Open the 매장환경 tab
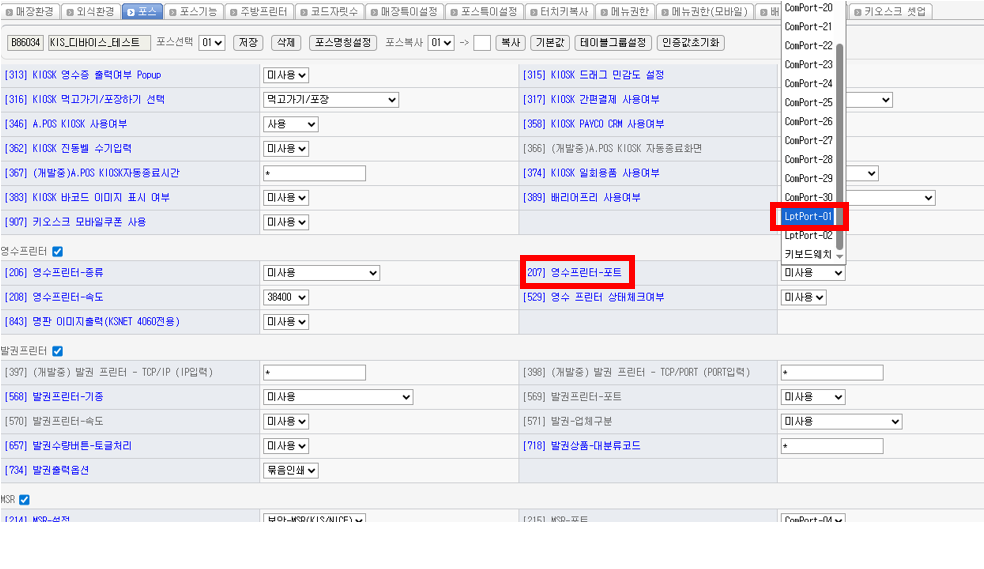The height and width of the screenshot is (569, 984). (x=30, y=12)
